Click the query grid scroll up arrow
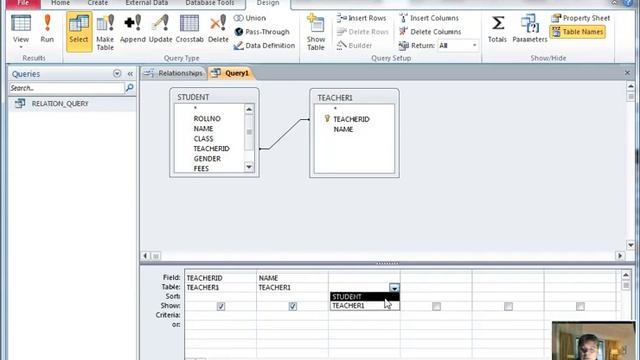Image resolution: width=640 pixels, height=360 pixels. 626,275
